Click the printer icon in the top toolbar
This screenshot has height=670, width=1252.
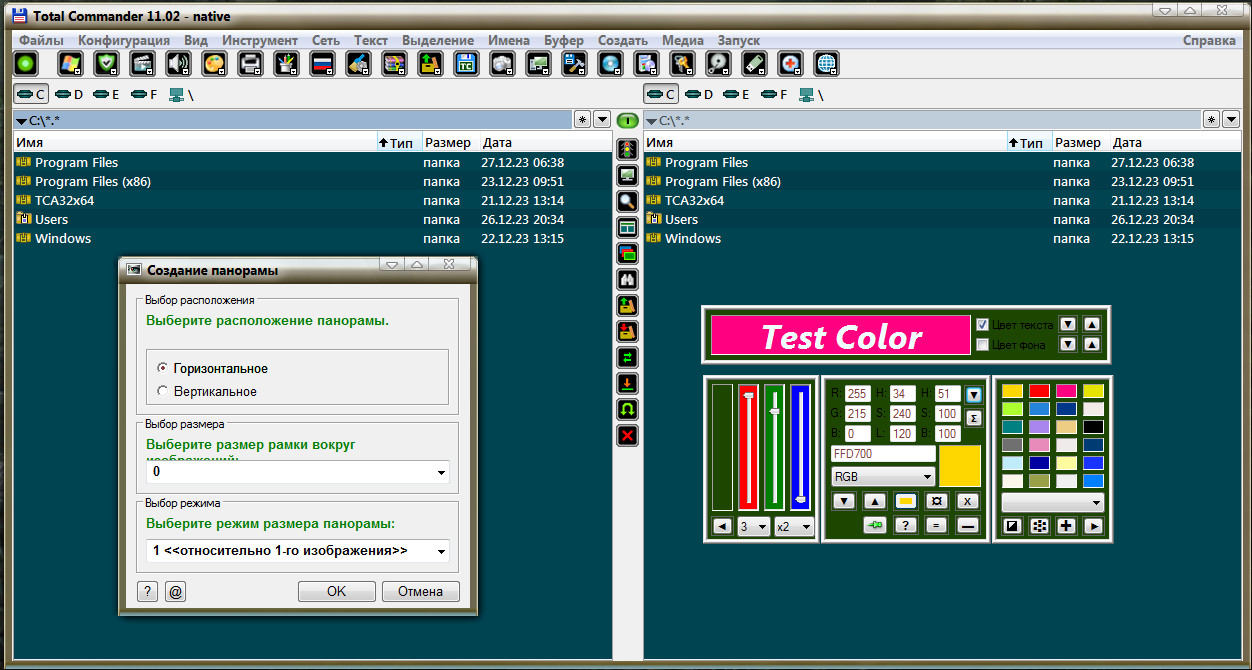pos(250,64)
